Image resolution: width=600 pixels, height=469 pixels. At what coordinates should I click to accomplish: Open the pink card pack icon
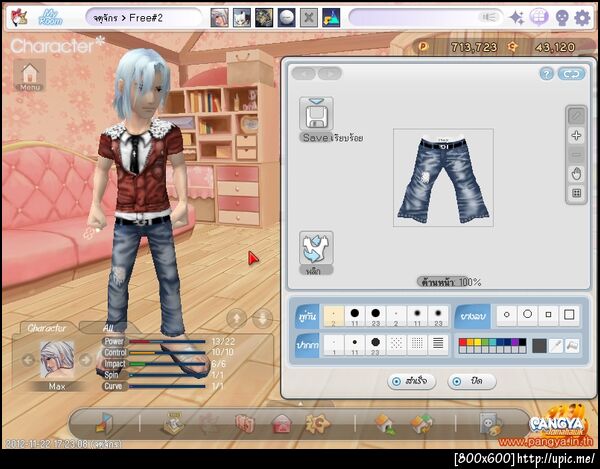click(245, 424)
